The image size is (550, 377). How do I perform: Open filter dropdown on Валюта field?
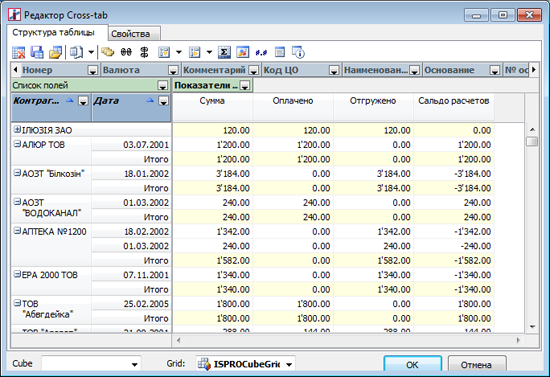click(x=173, y=70)
